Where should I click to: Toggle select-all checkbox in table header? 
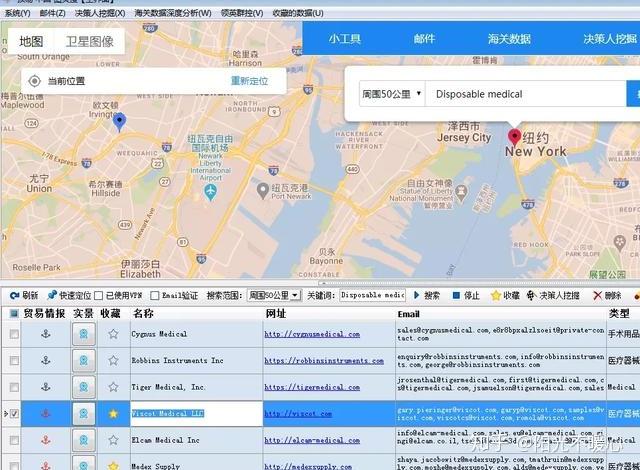[14, 313]
